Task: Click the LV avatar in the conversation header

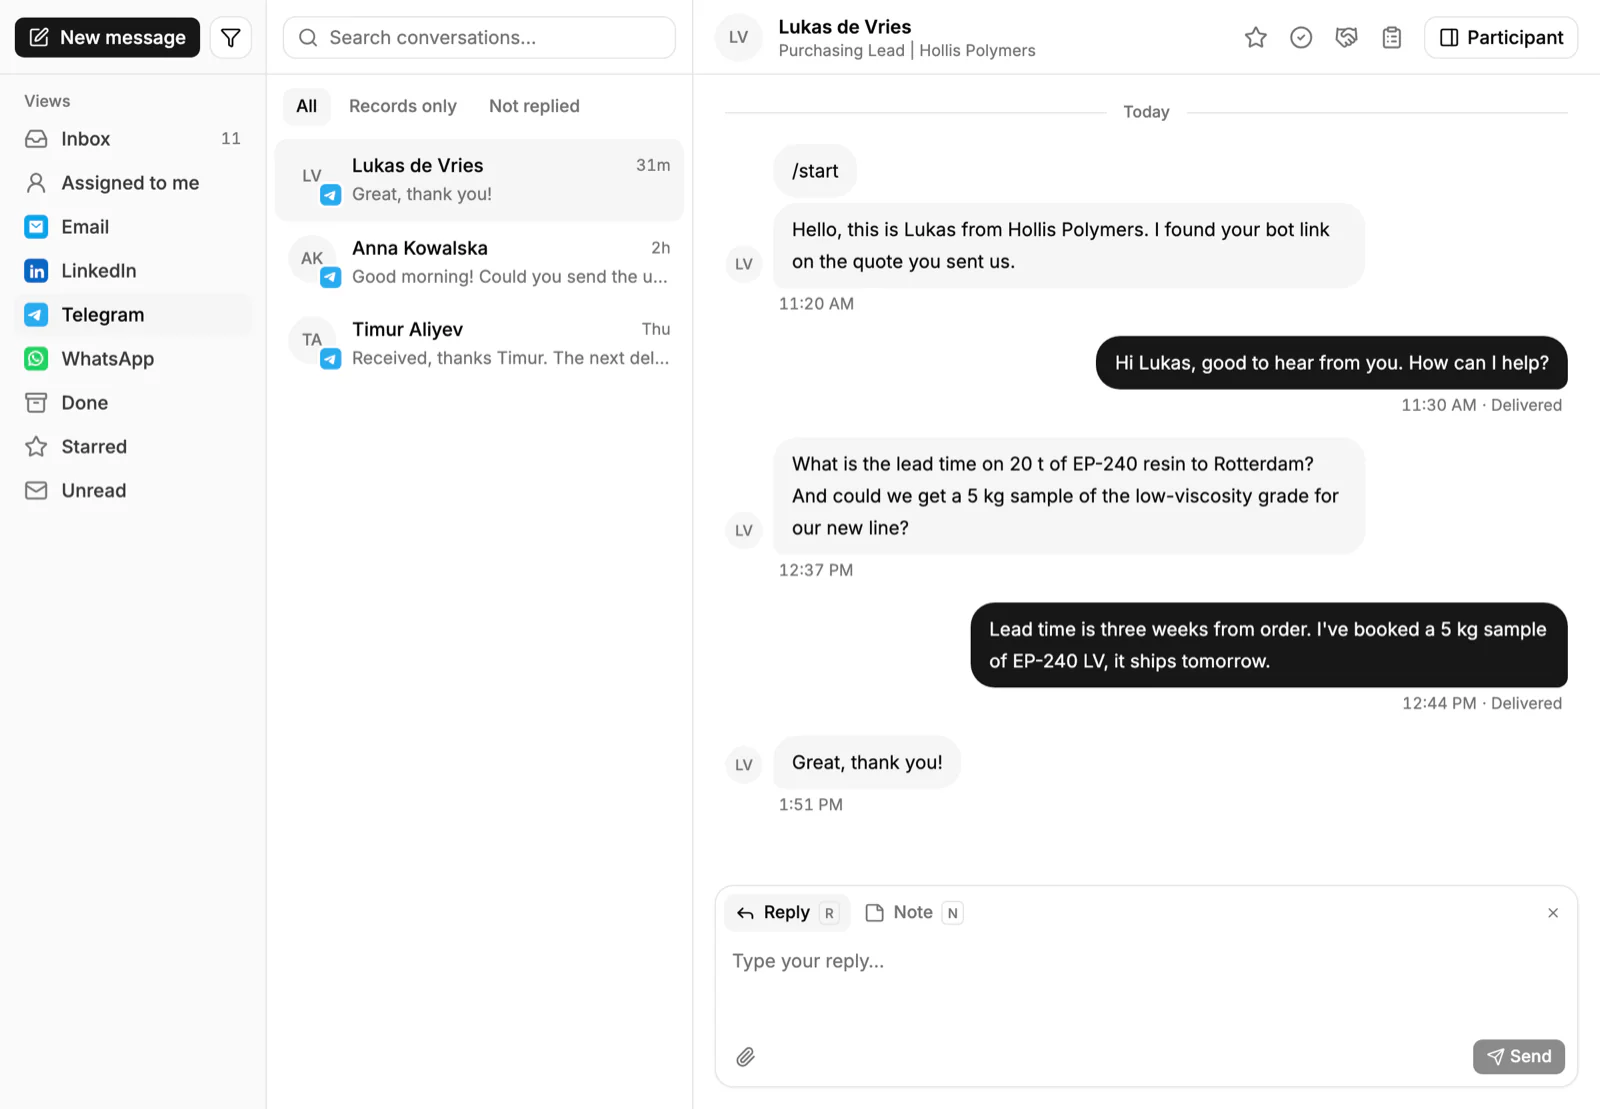Action: coord(739,38)
